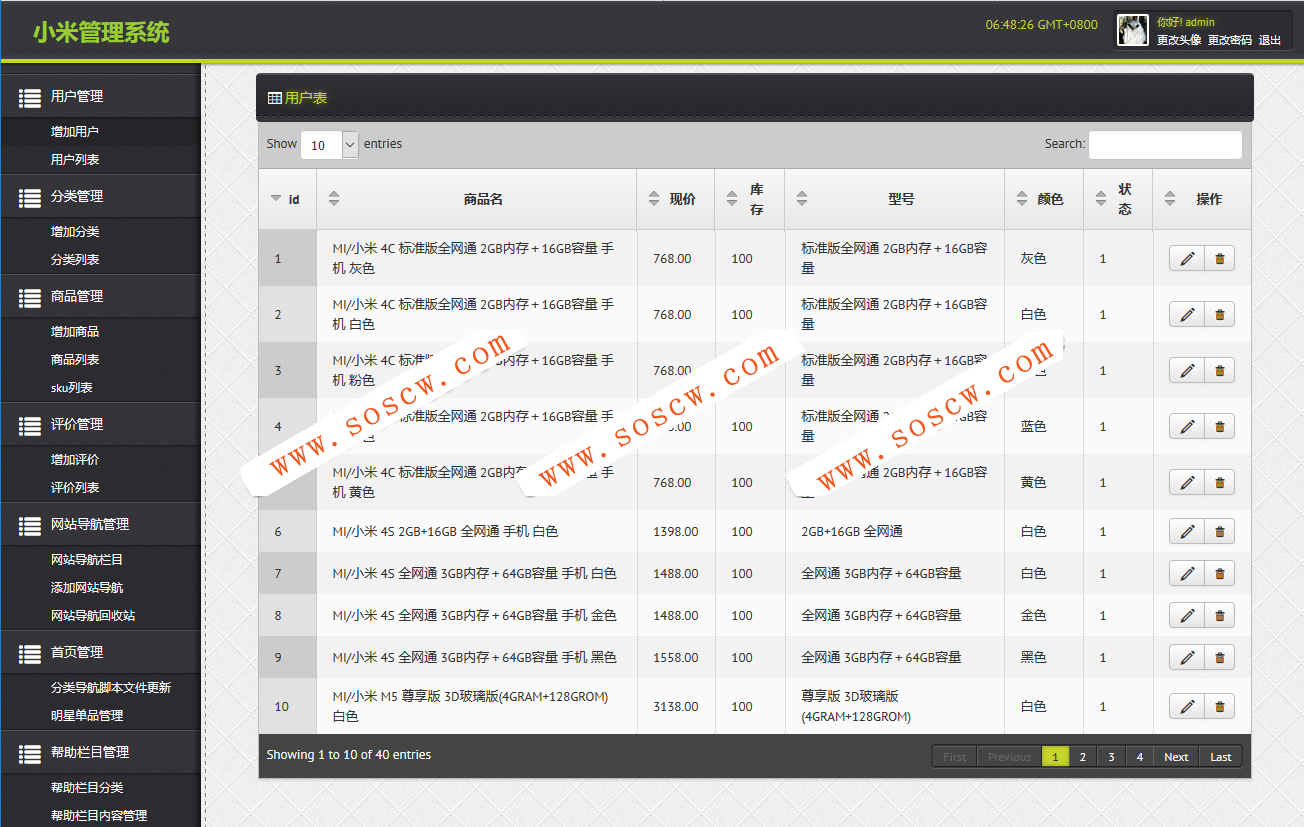Image resolution: width=1304 pixels, height=827 pixels.
Task: Open 网站导航回收站 in the sidebar
Action: point(93,616)
